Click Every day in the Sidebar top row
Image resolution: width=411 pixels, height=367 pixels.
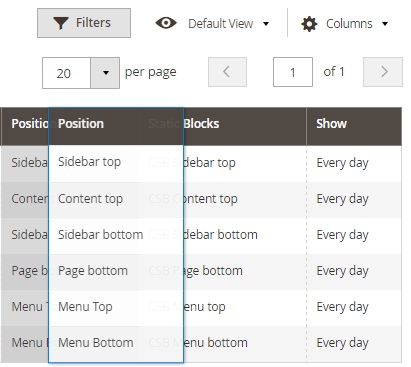342,163
